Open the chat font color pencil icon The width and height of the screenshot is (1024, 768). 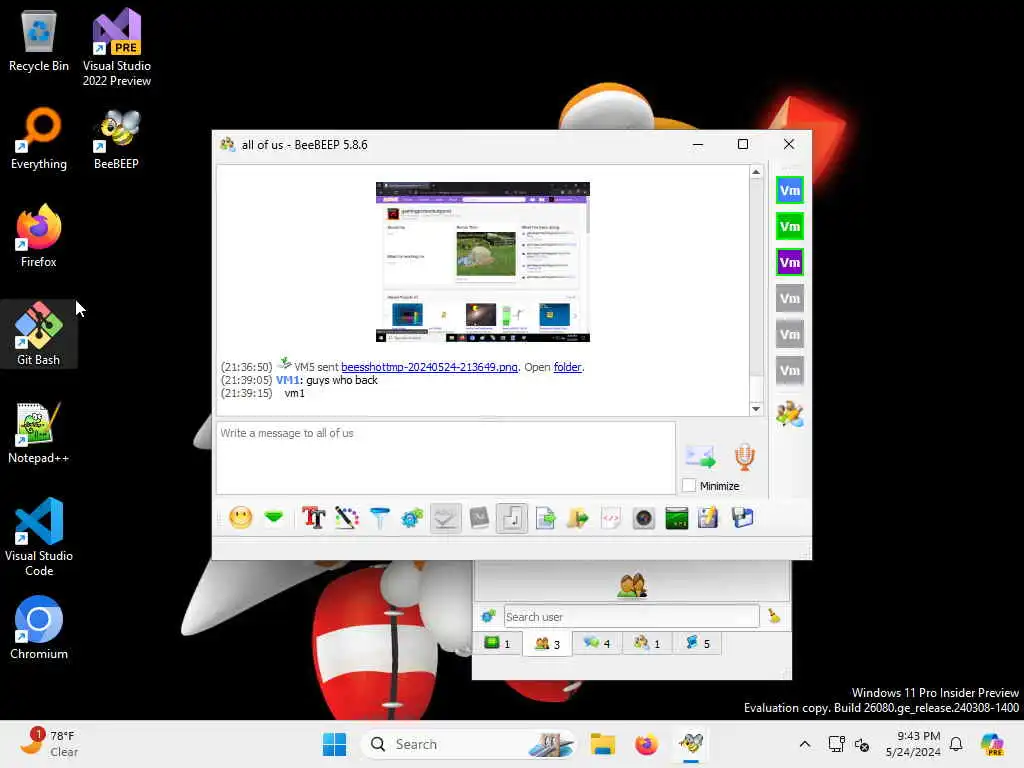[x=347, y=518]
